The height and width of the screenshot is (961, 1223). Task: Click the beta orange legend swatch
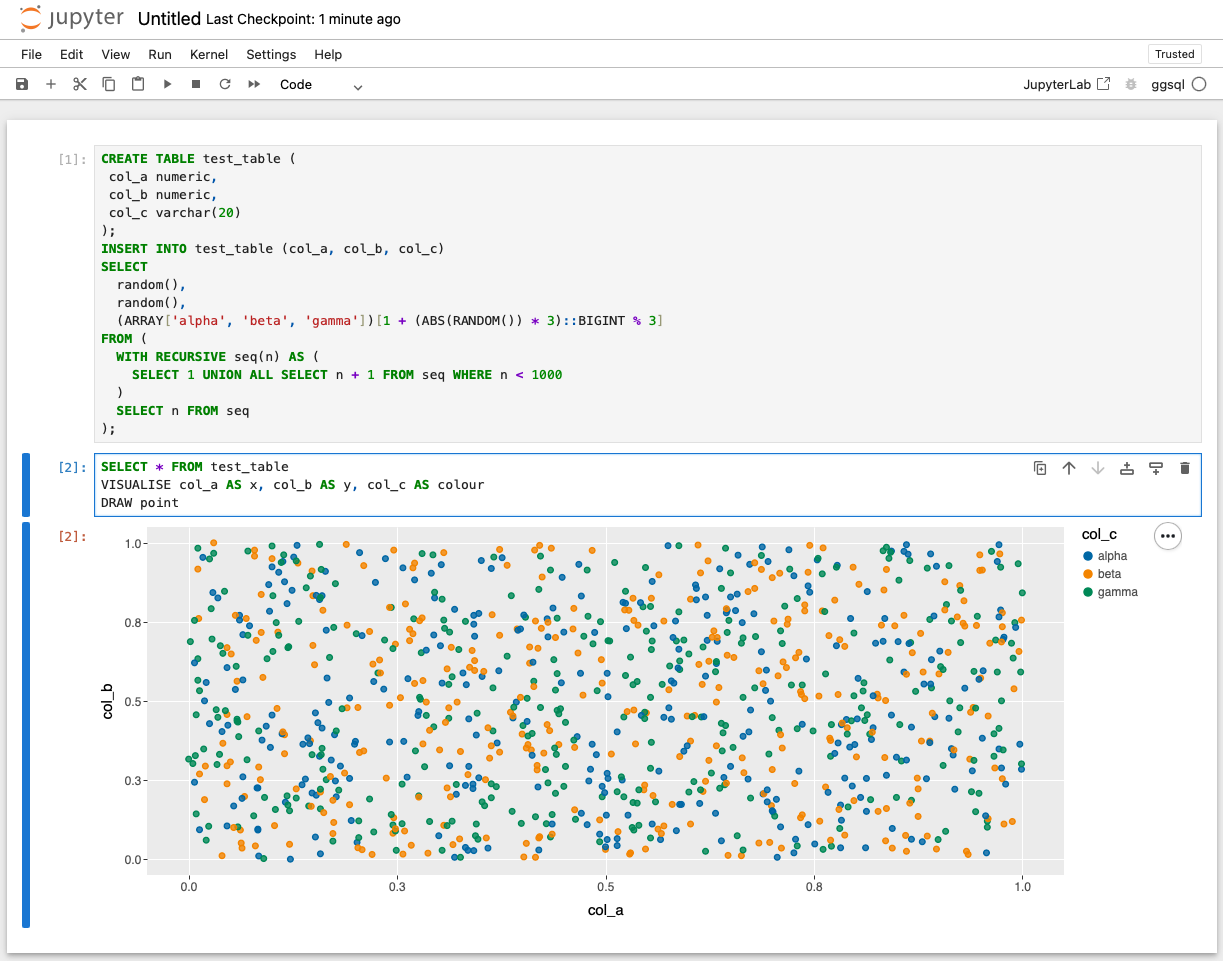tap(1088, 574)
